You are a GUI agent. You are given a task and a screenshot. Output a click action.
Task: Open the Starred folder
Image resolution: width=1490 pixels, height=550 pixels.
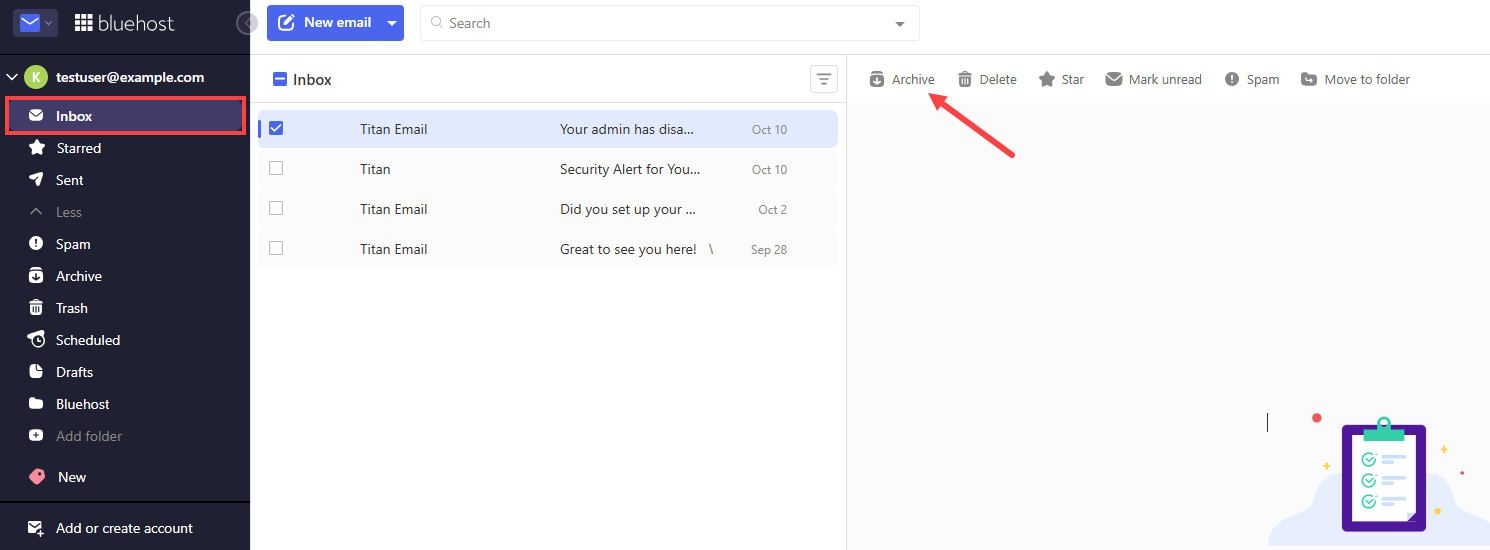tap(78, 148)
